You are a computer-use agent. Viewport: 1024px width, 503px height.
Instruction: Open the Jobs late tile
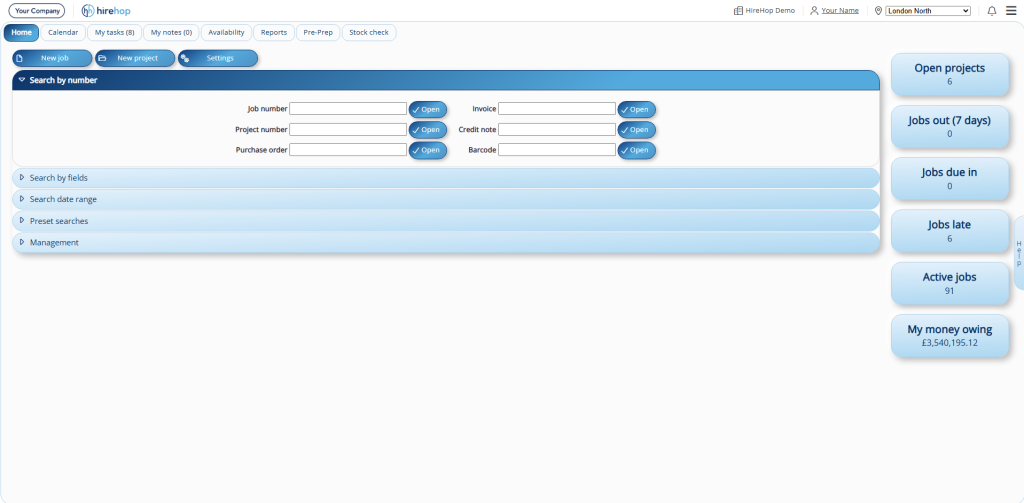pyautogui.click(x=950, y=231)
